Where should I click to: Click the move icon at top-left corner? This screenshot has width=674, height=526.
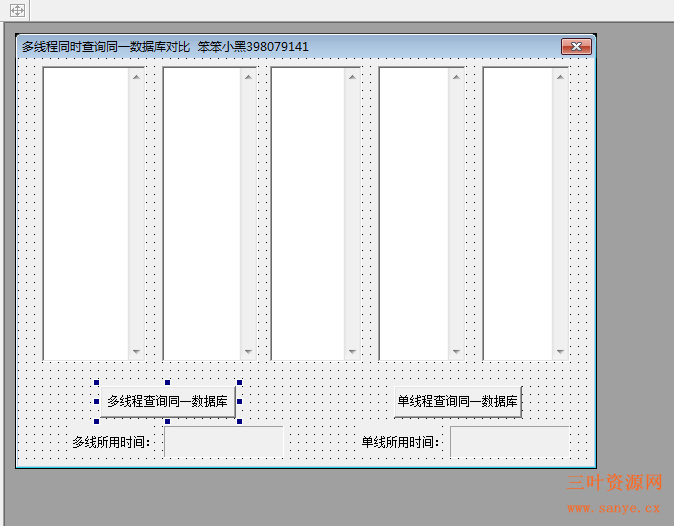(x=17, y=10)
